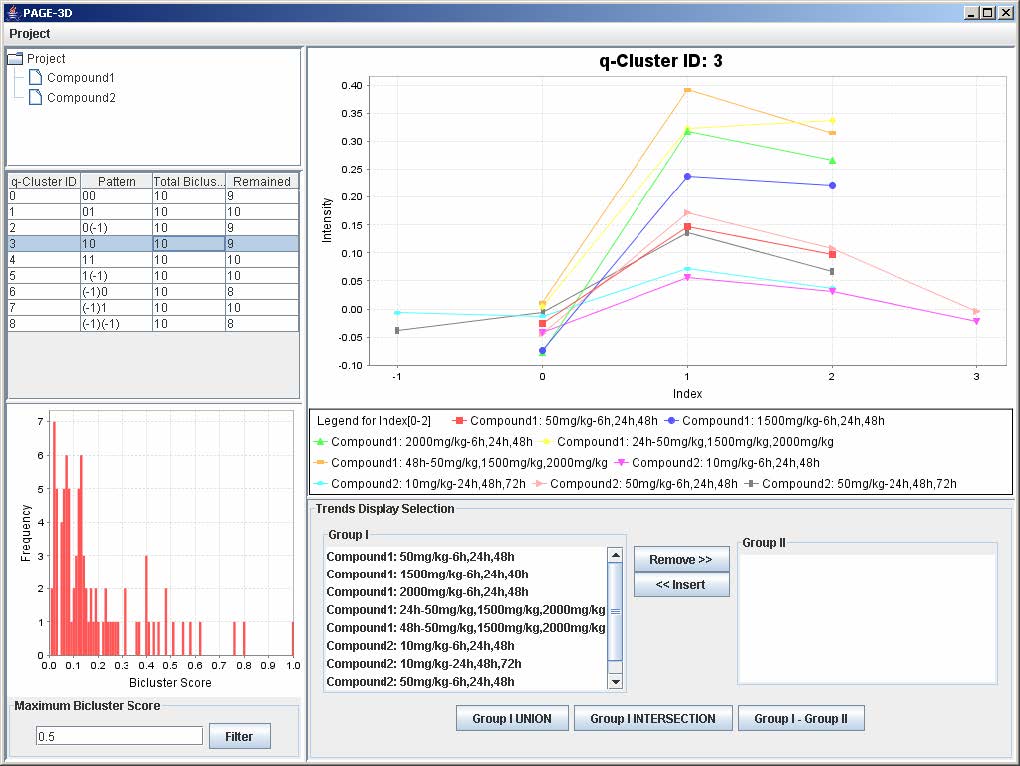Click the << Insert button
The width and height of the screenshot is (1020, 766).
pos(681,585)
